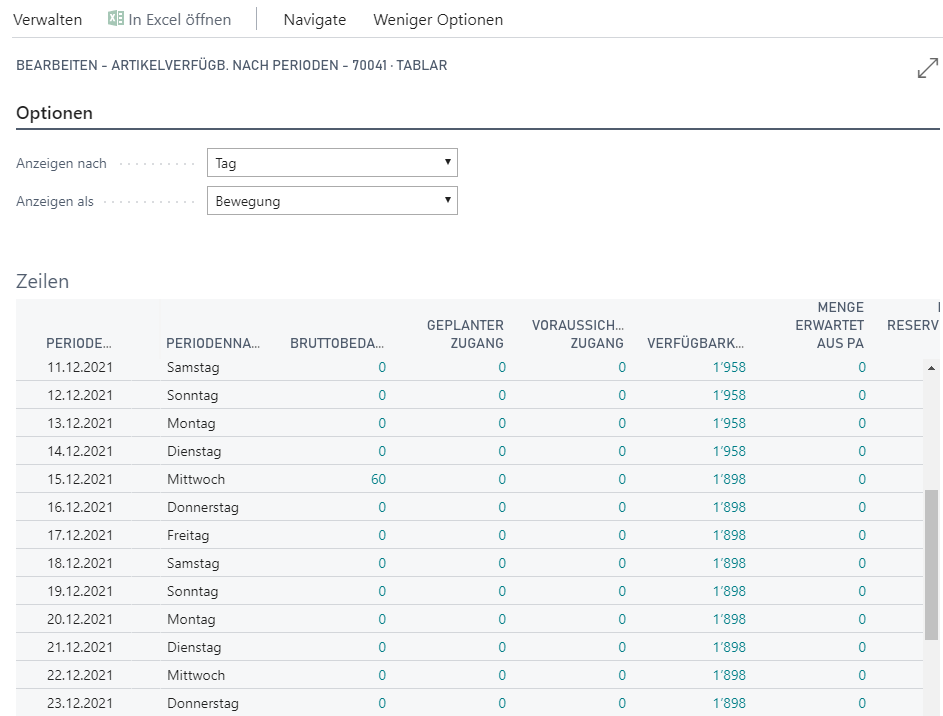Screen dimensions: 943x716
Task: Click the Excel icon beside In Excel öffnen
Action: tap(115, 19)
